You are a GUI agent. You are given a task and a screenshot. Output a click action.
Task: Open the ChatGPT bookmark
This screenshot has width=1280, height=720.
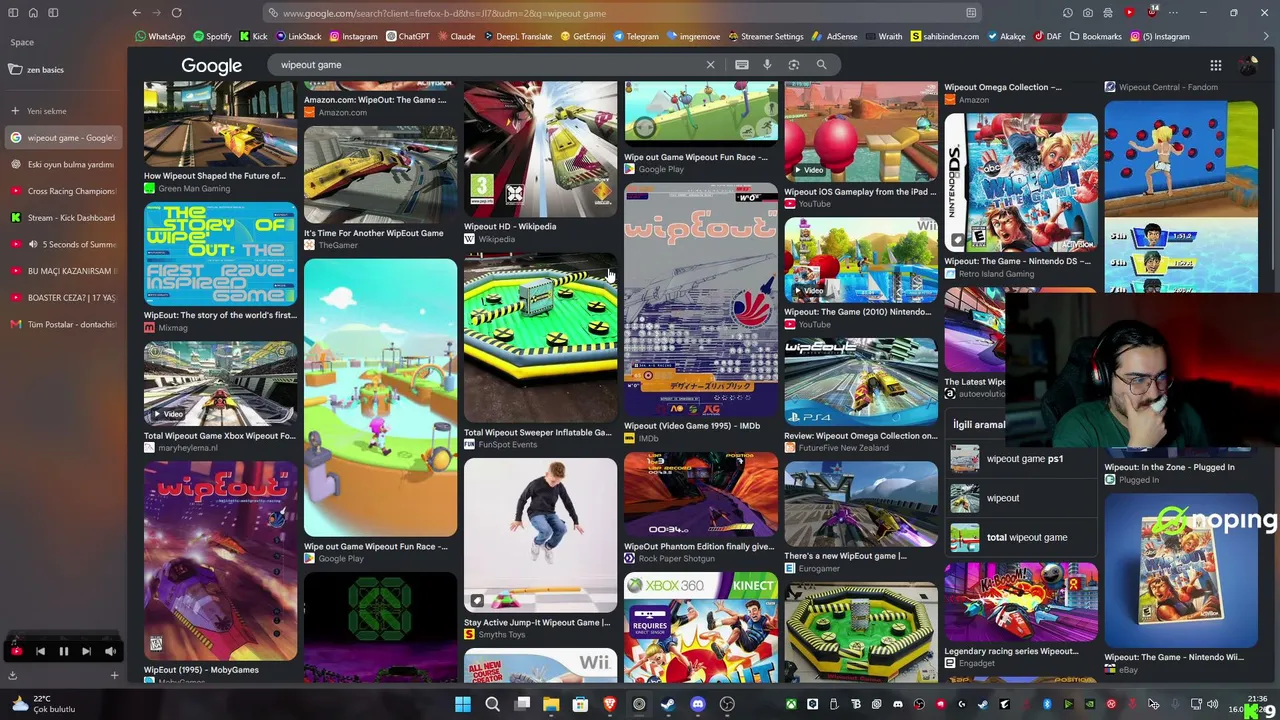pos(407,37)
